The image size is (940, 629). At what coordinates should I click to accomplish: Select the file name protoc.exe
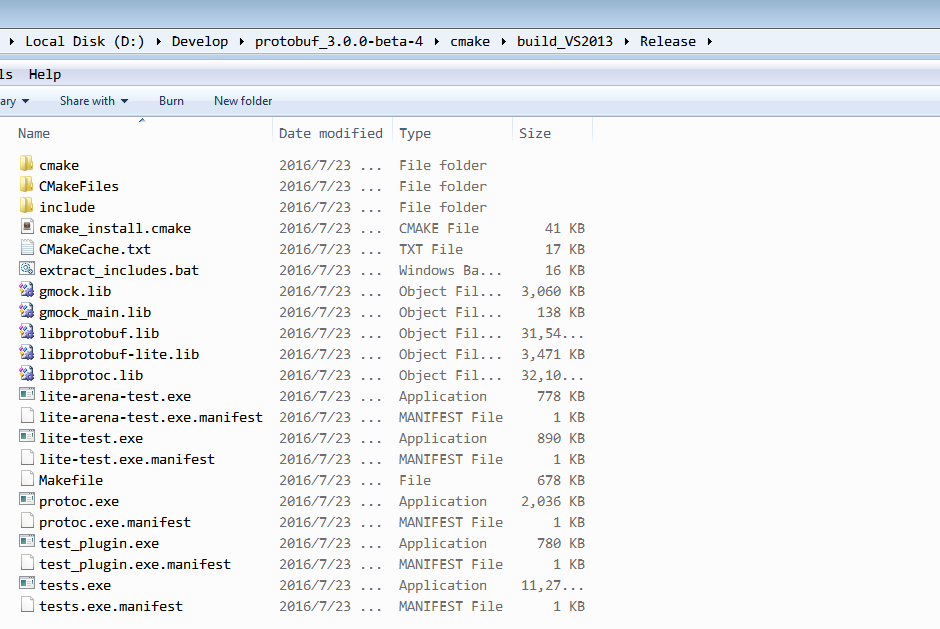tap(79, 501)
